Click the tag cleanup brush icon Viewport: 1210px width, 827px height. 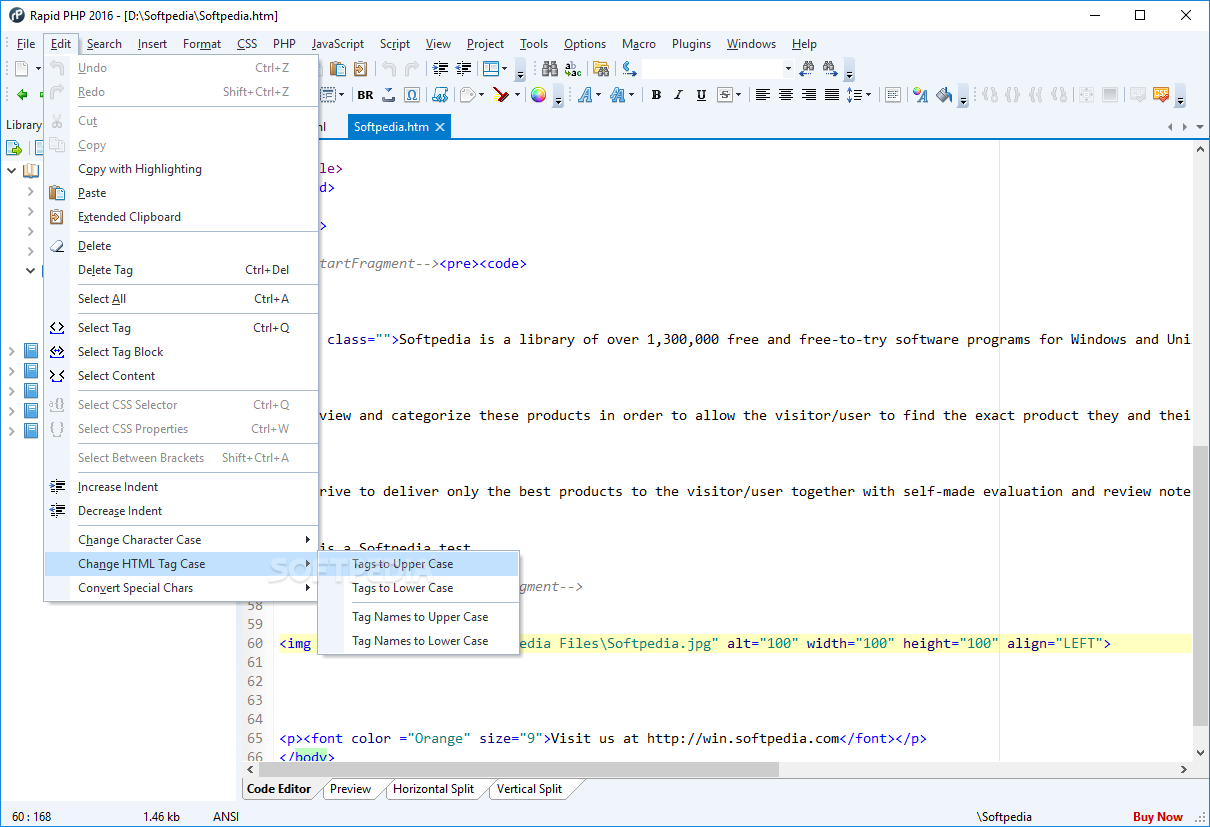(501, 95)
